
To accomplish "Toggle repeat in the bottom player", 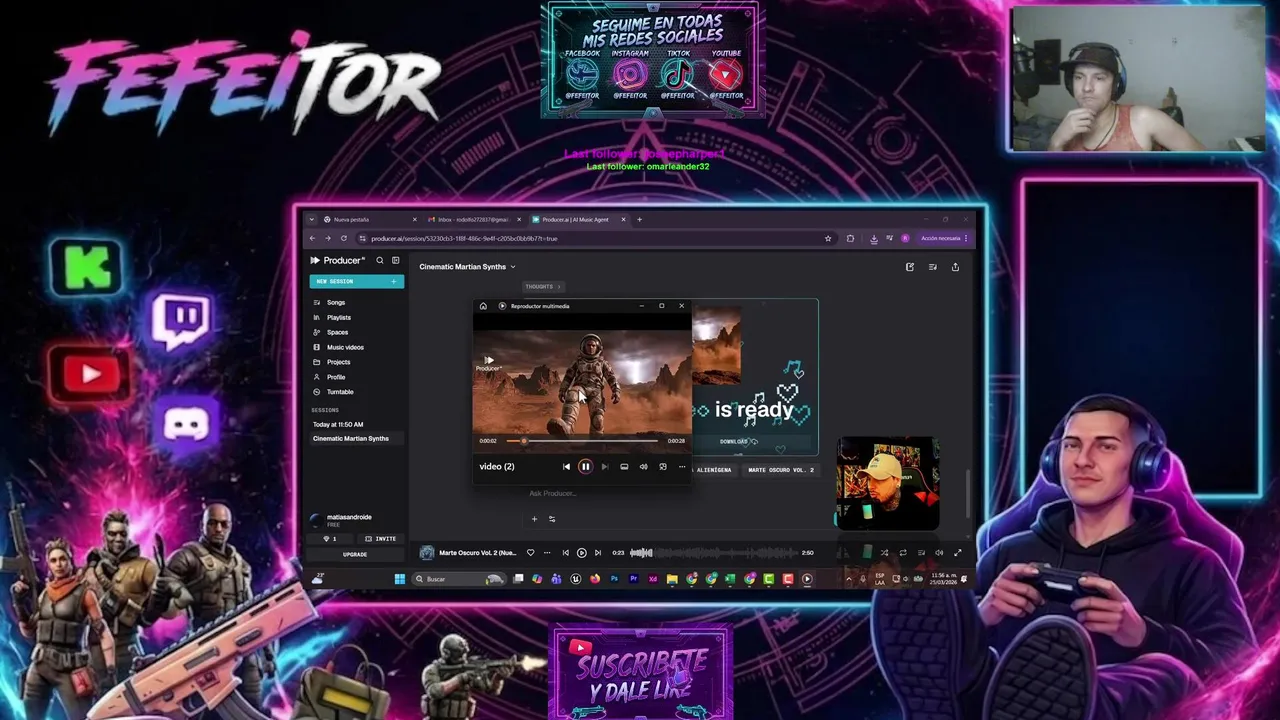I will pyautogui.click(x=902, y=552).
